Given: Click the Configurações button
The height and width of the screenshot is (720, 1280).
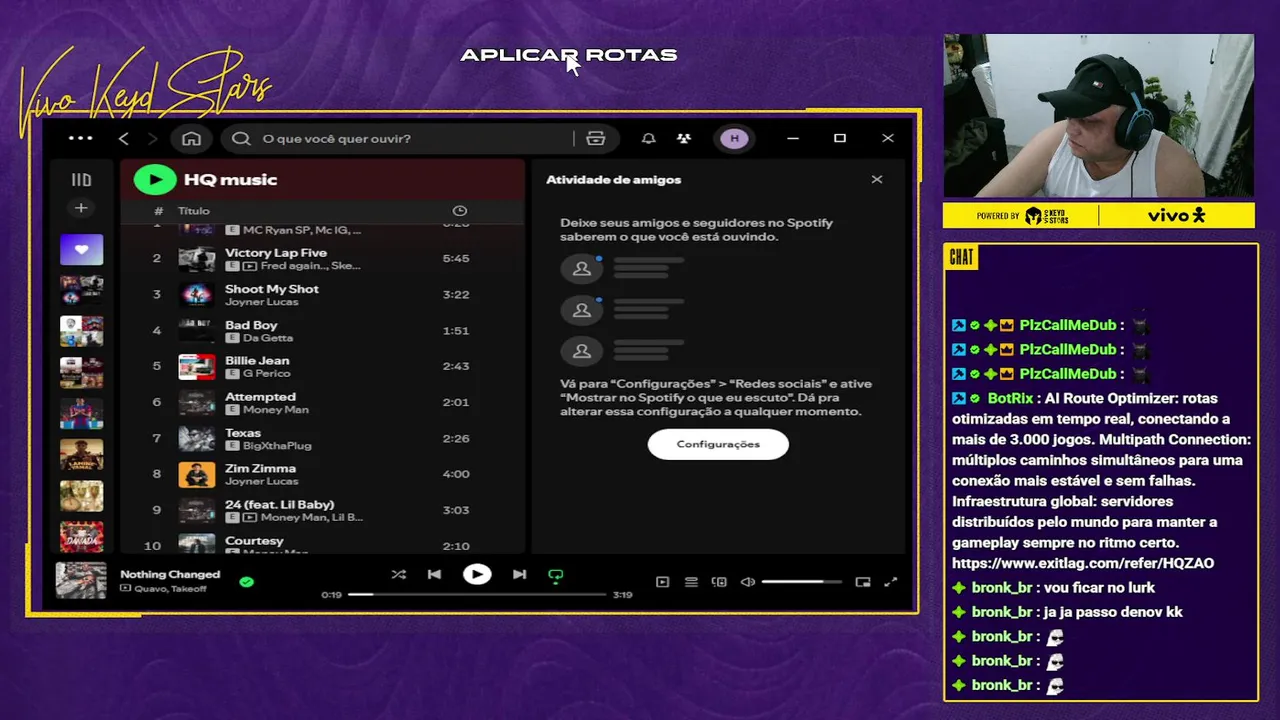Looking at the screenshot, I should (x=718, y=444).
